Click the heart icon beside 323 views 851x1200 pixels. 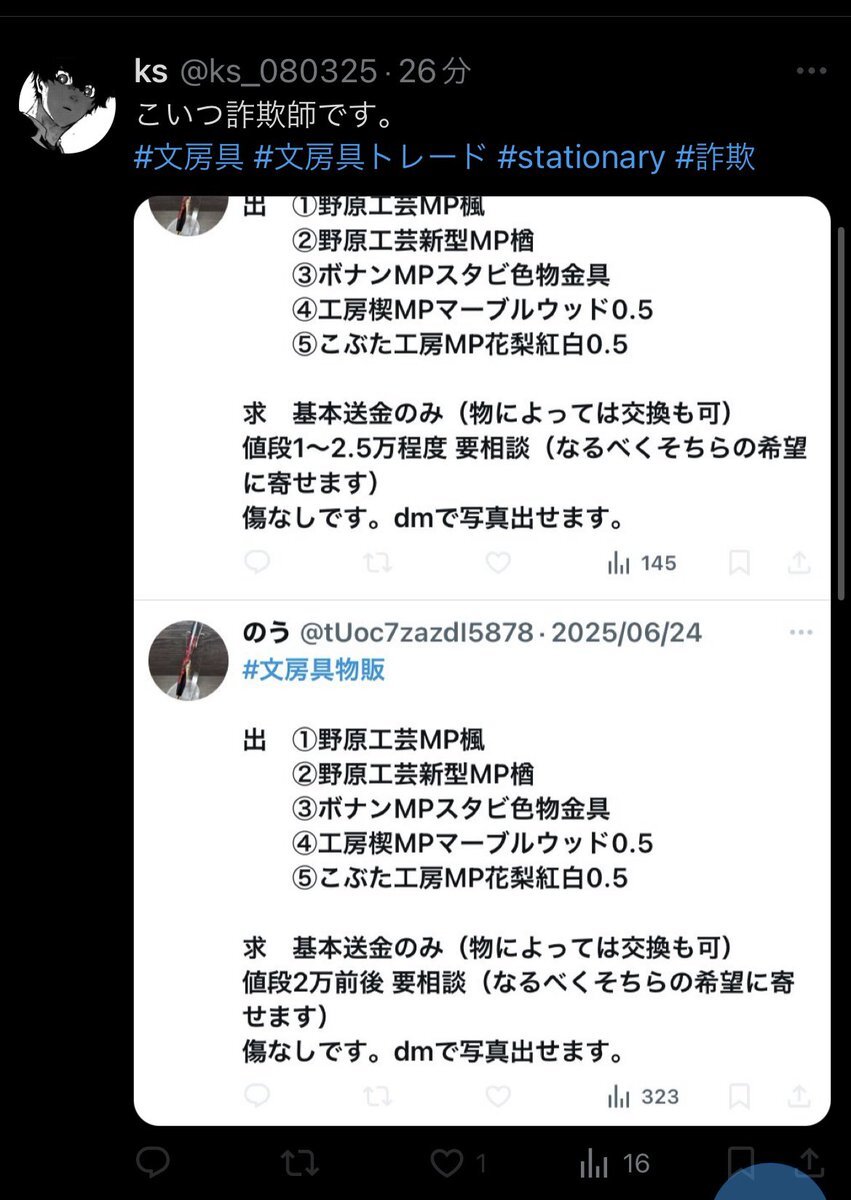point(497,1097)
